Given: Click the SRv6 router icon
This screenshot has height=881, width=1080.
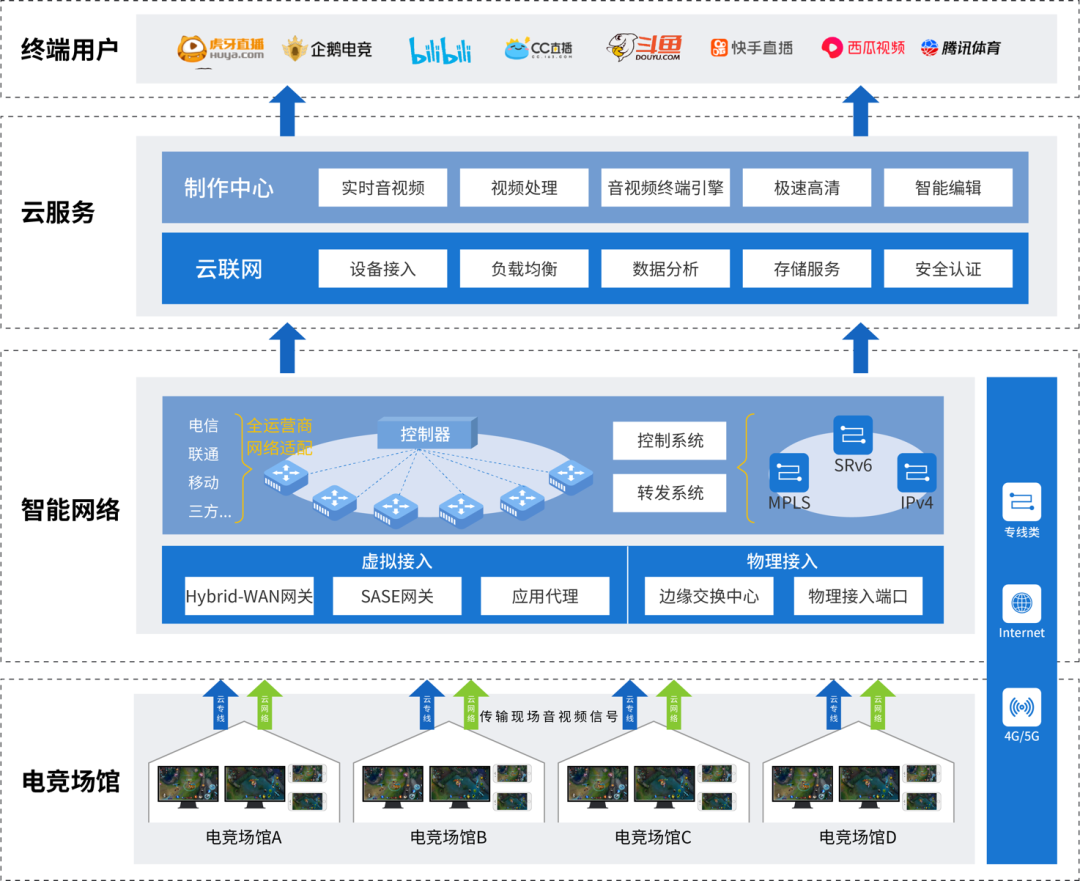Looking at the screenshot, I should click(853, 435).
